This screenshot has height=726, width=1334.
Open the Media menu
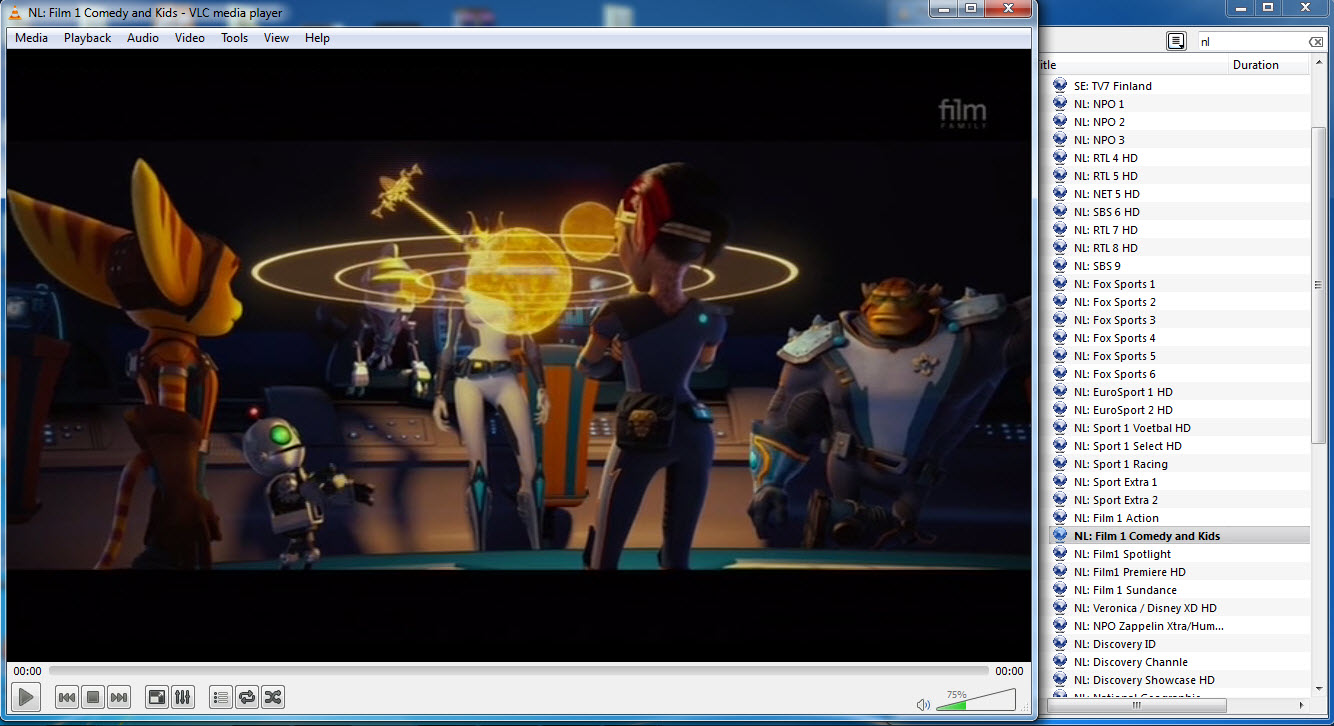31,38
